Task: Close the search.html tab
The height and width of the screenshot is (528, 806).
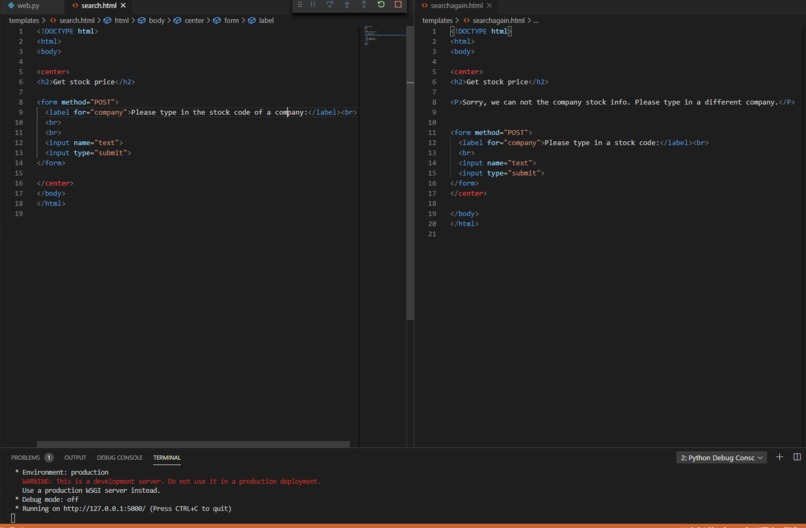Action: point(123,6)
